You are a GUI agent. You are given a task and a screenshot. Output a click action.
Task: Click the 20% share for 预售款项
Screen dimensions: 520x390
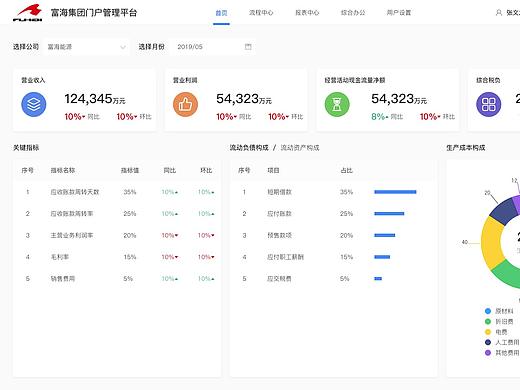click(x=346, y=235)
